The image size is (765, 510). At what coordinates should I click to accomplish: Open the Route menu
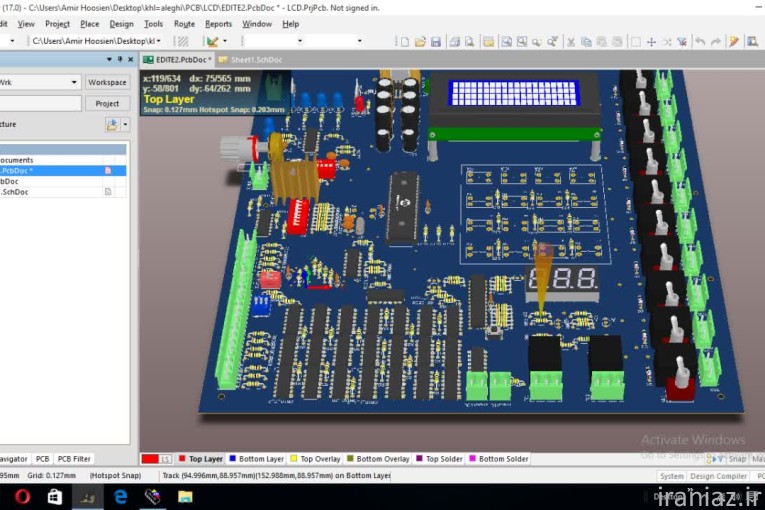click(184, 23)
